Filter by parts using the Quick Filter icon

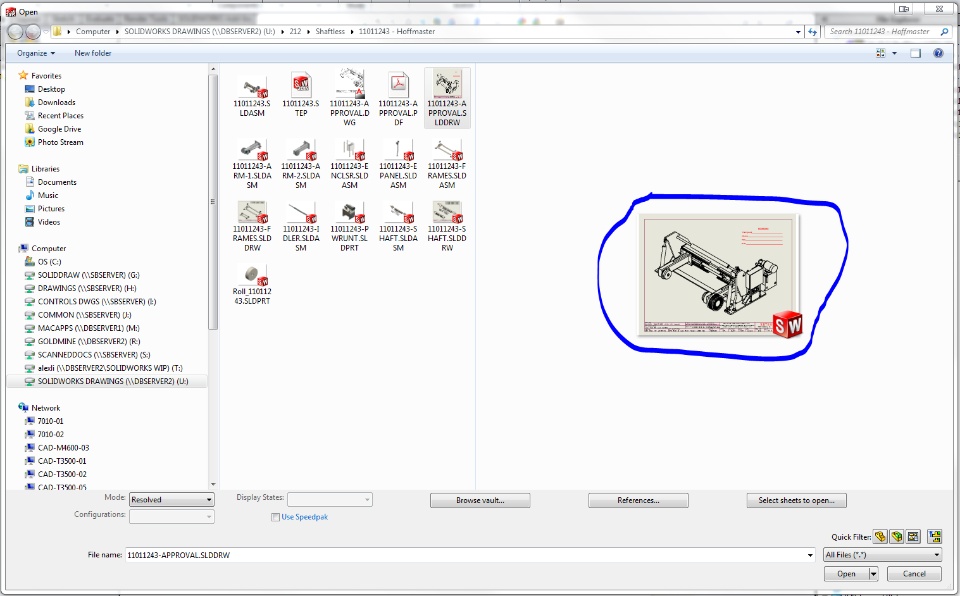[880, 537]
